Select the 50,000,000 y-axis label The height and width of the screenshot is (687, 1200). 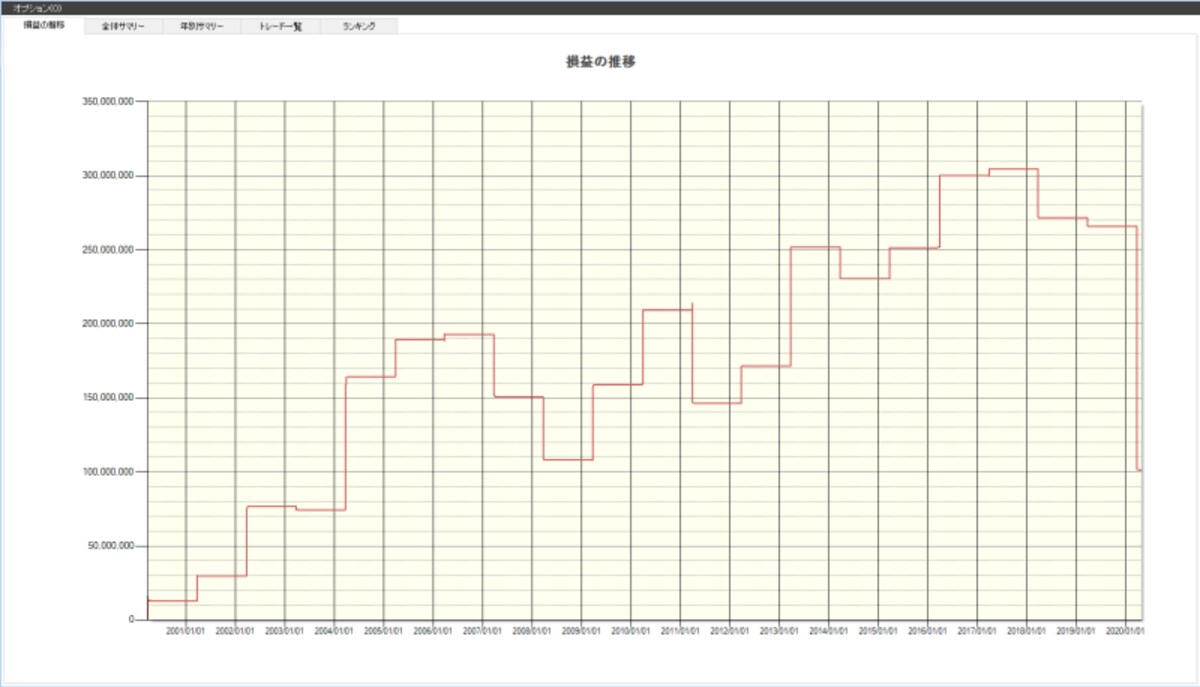click(112, 546)
